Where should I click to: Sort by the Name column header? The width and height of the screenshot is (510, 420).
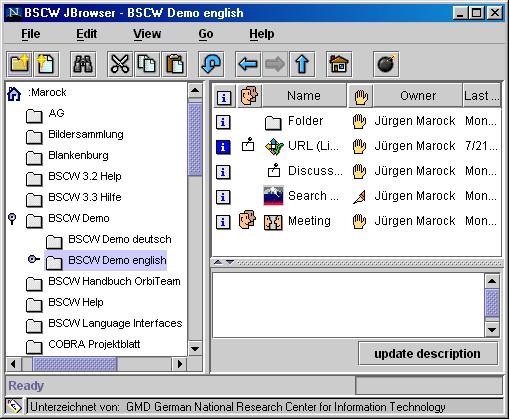pyautogui.click(x=304, y=96)
